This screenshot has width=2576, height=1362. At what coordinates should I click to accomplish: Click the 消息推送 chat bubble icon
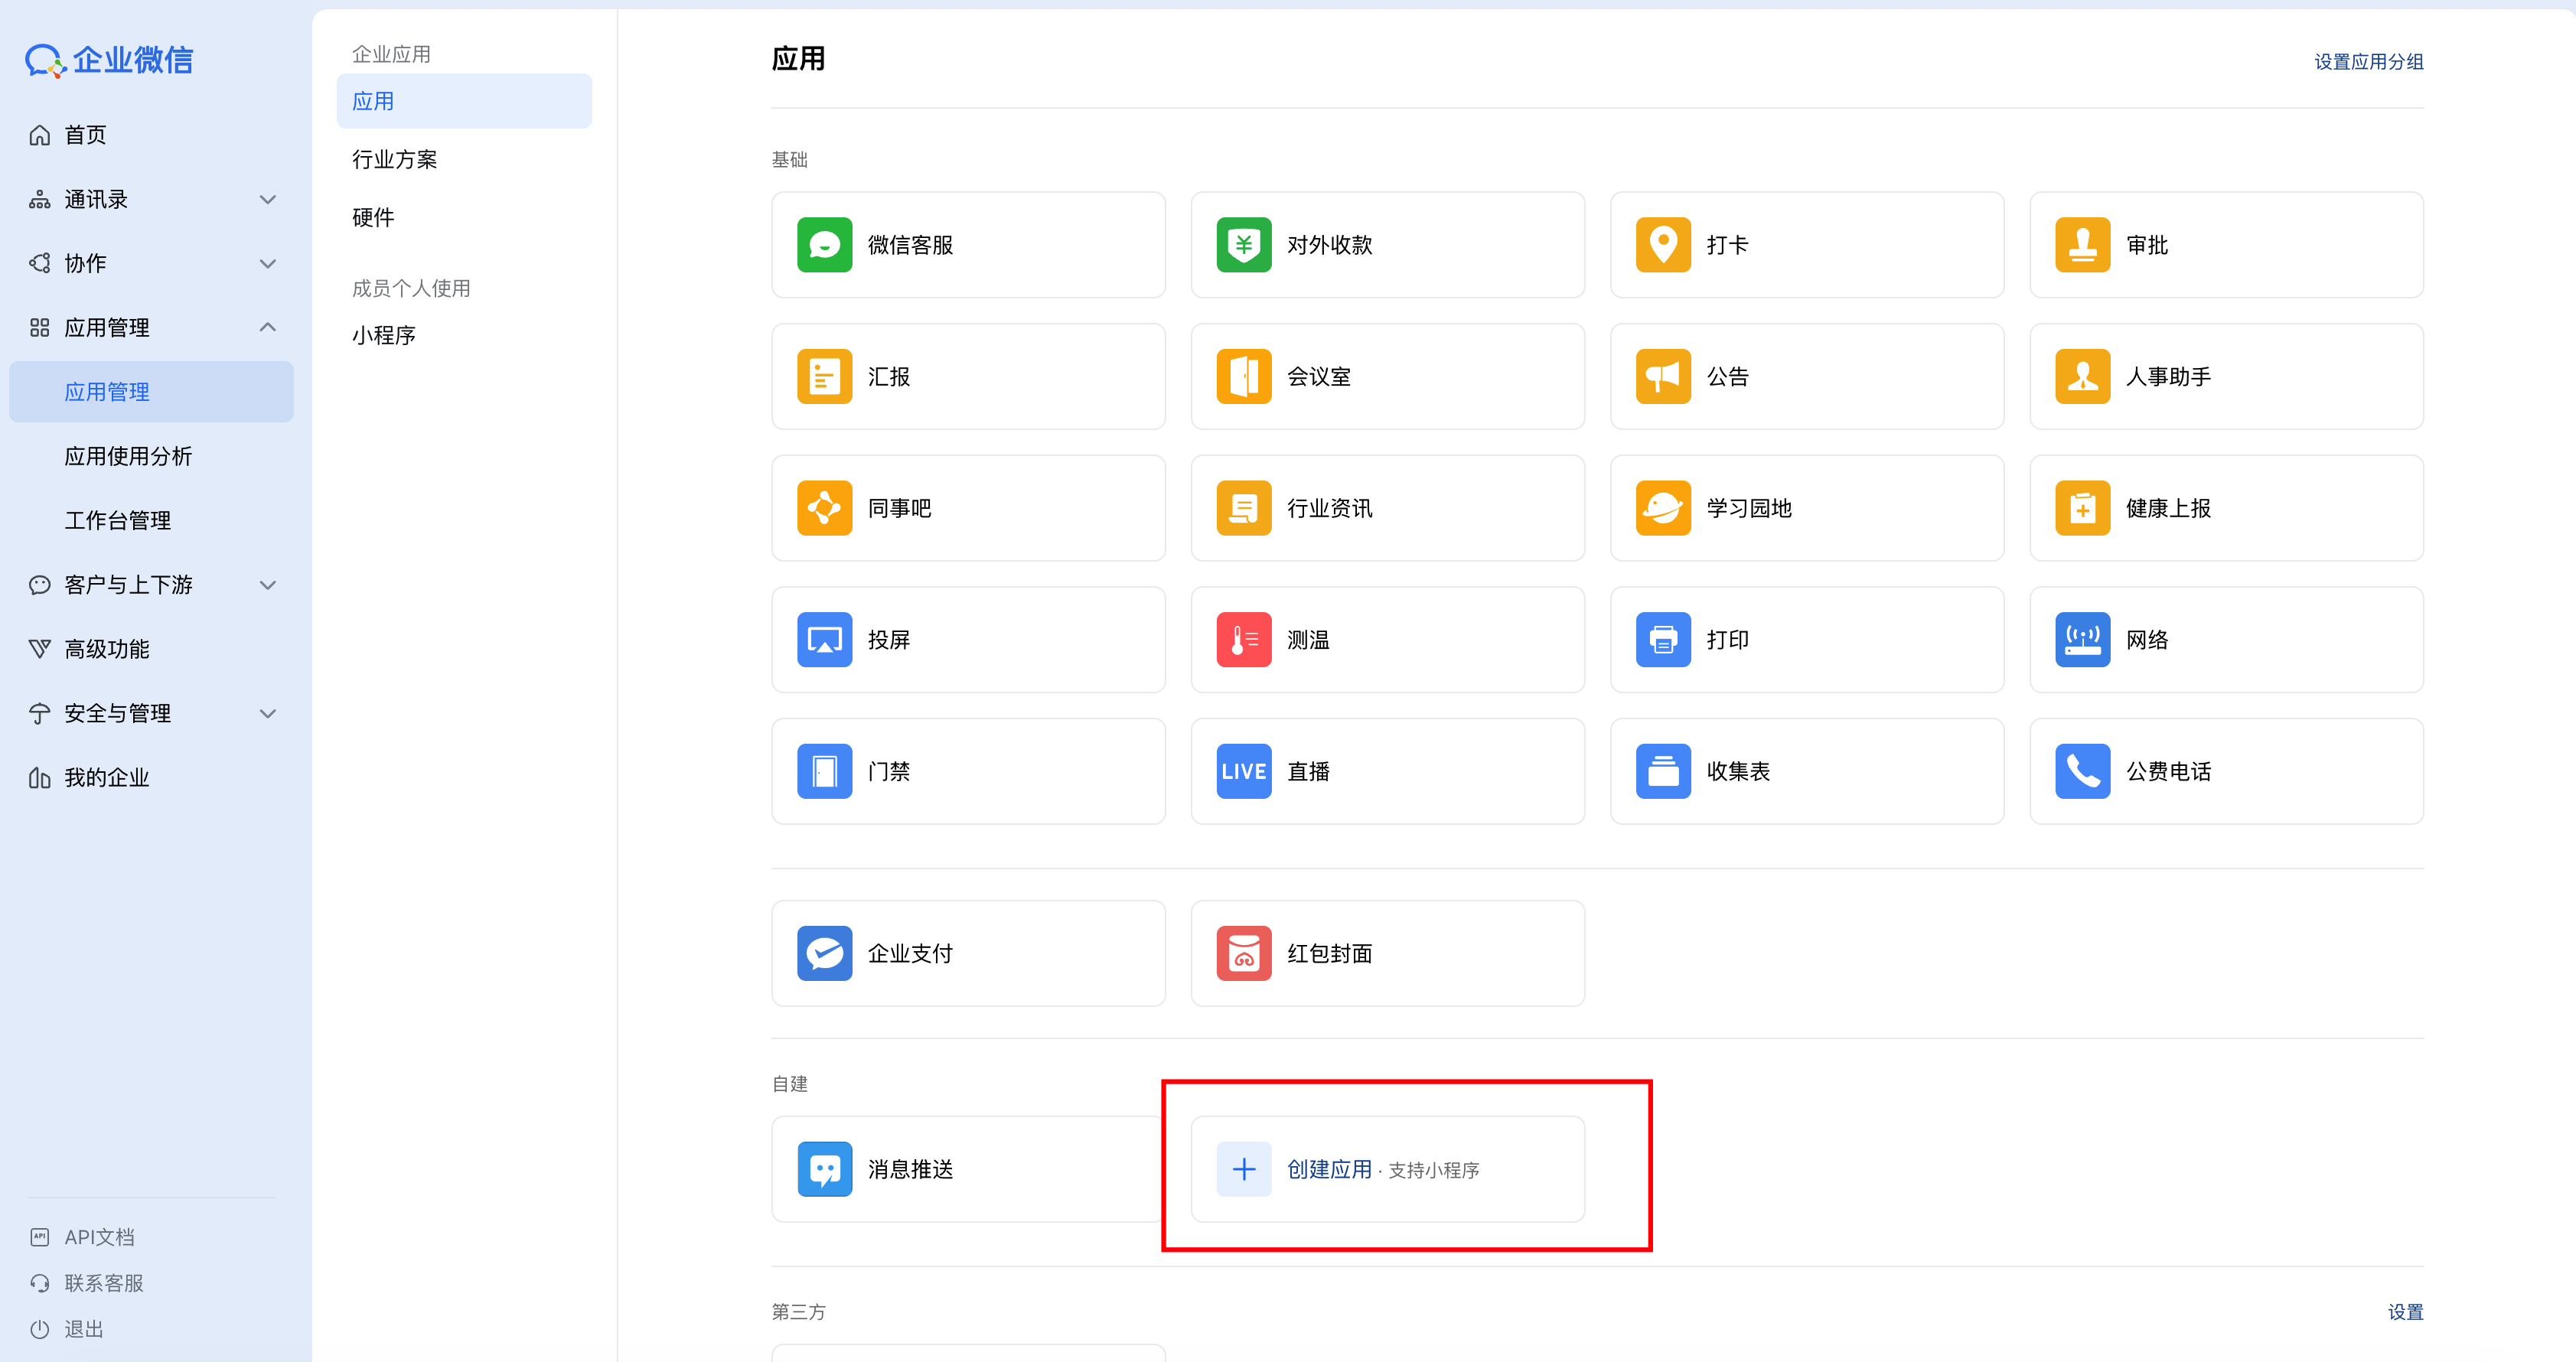point(824,1169)
